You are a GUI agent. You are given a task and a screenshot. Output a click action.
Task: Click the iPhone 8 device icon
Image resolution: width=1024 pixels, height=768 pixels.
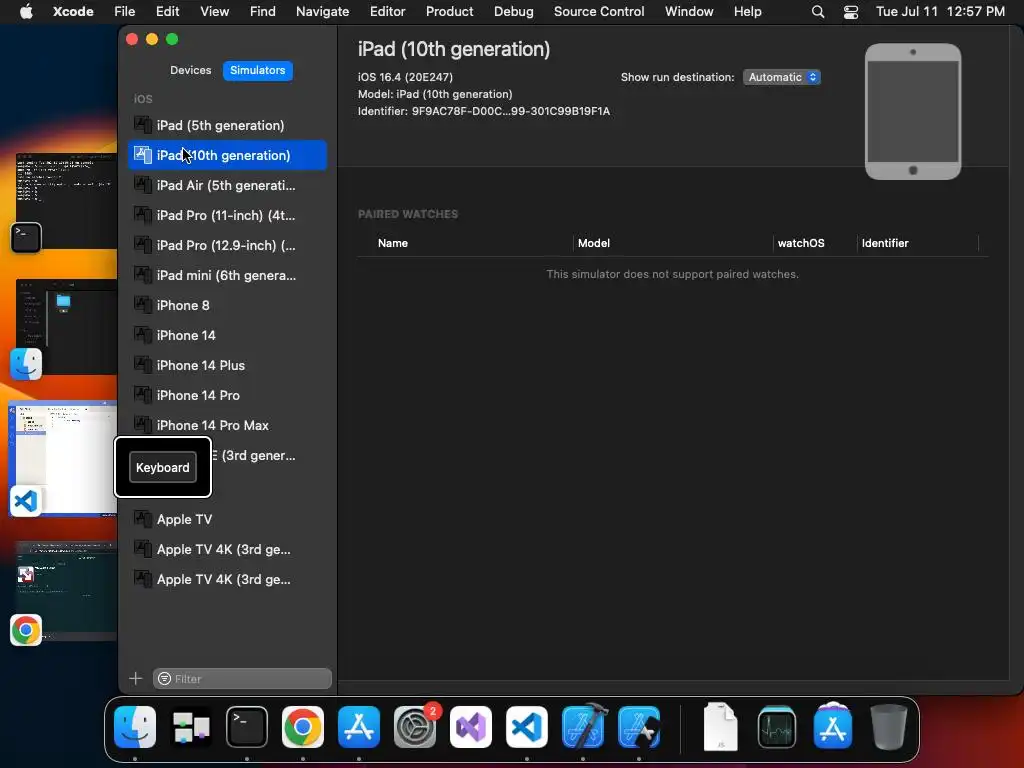click(142, 305)
